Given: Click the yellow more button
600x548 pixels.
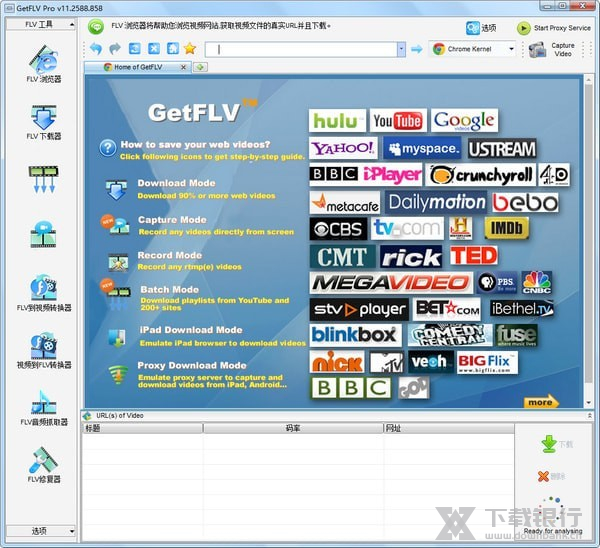Looking at the screenshot, I should pyautogui.click(x=539, y=402).
